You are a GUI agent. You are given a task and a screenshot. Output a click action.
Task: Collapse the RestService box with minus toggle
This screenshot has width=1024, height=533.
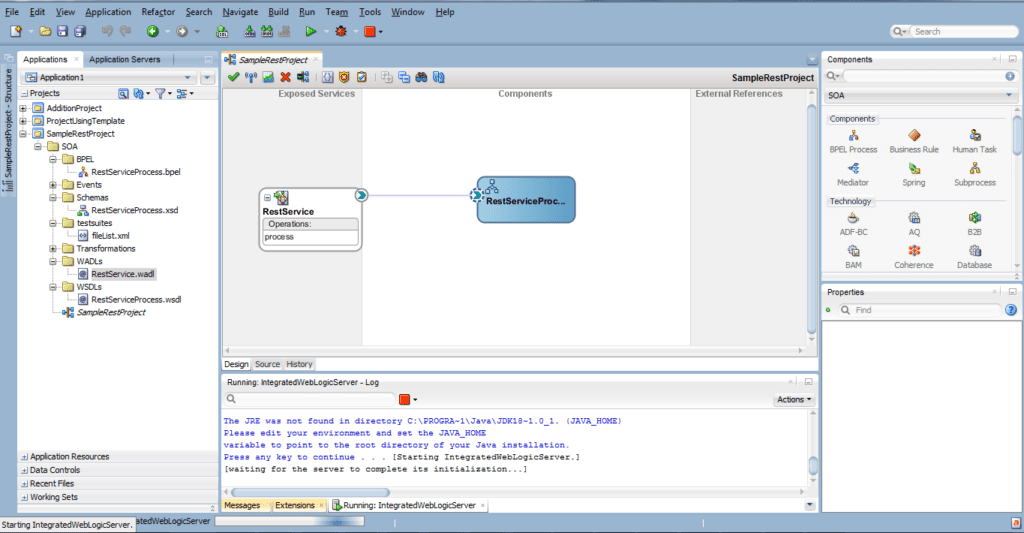pos(267,197)
